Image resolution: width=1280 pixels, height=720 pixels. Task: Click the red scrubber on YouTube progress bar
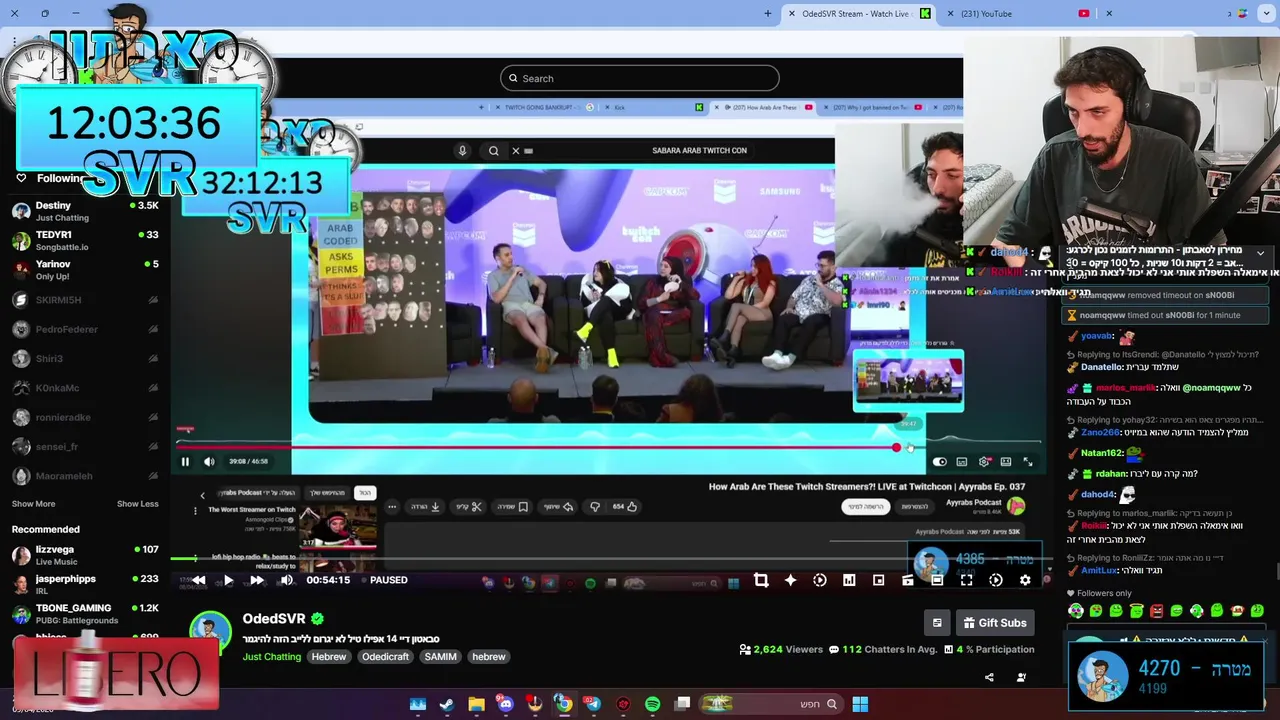pos(896,448)
